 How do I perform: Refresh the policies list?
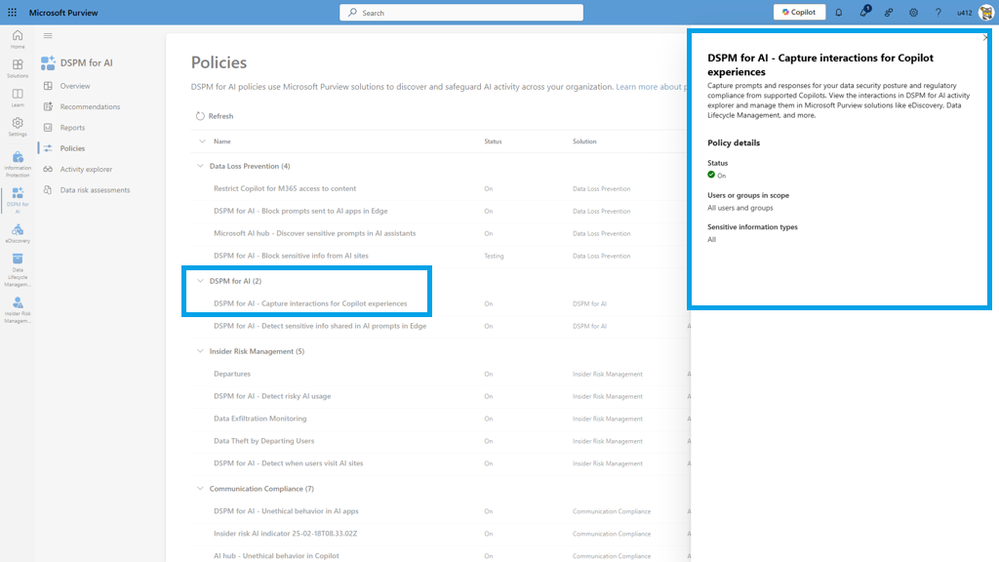tap(215, 116)
